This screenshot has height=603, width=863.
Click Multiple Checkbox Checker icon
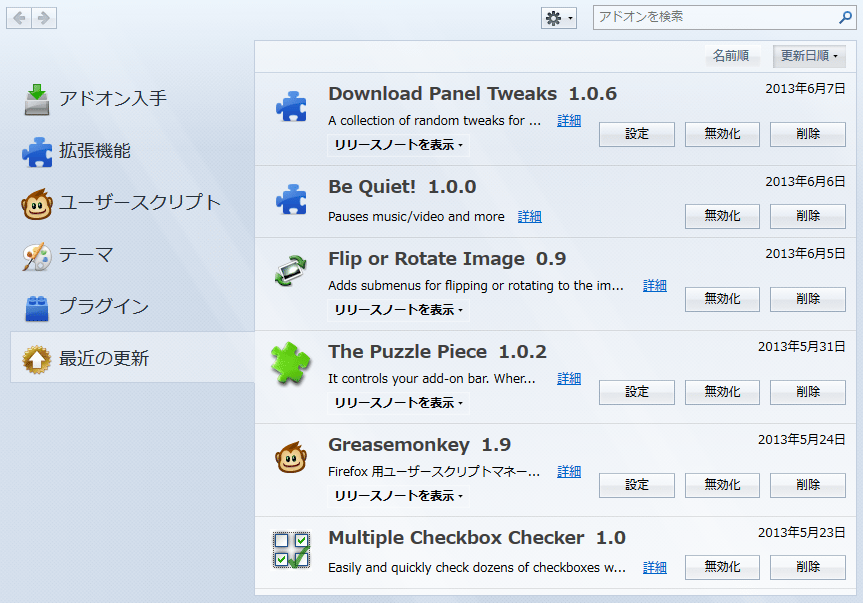click(x=291, y=550)
